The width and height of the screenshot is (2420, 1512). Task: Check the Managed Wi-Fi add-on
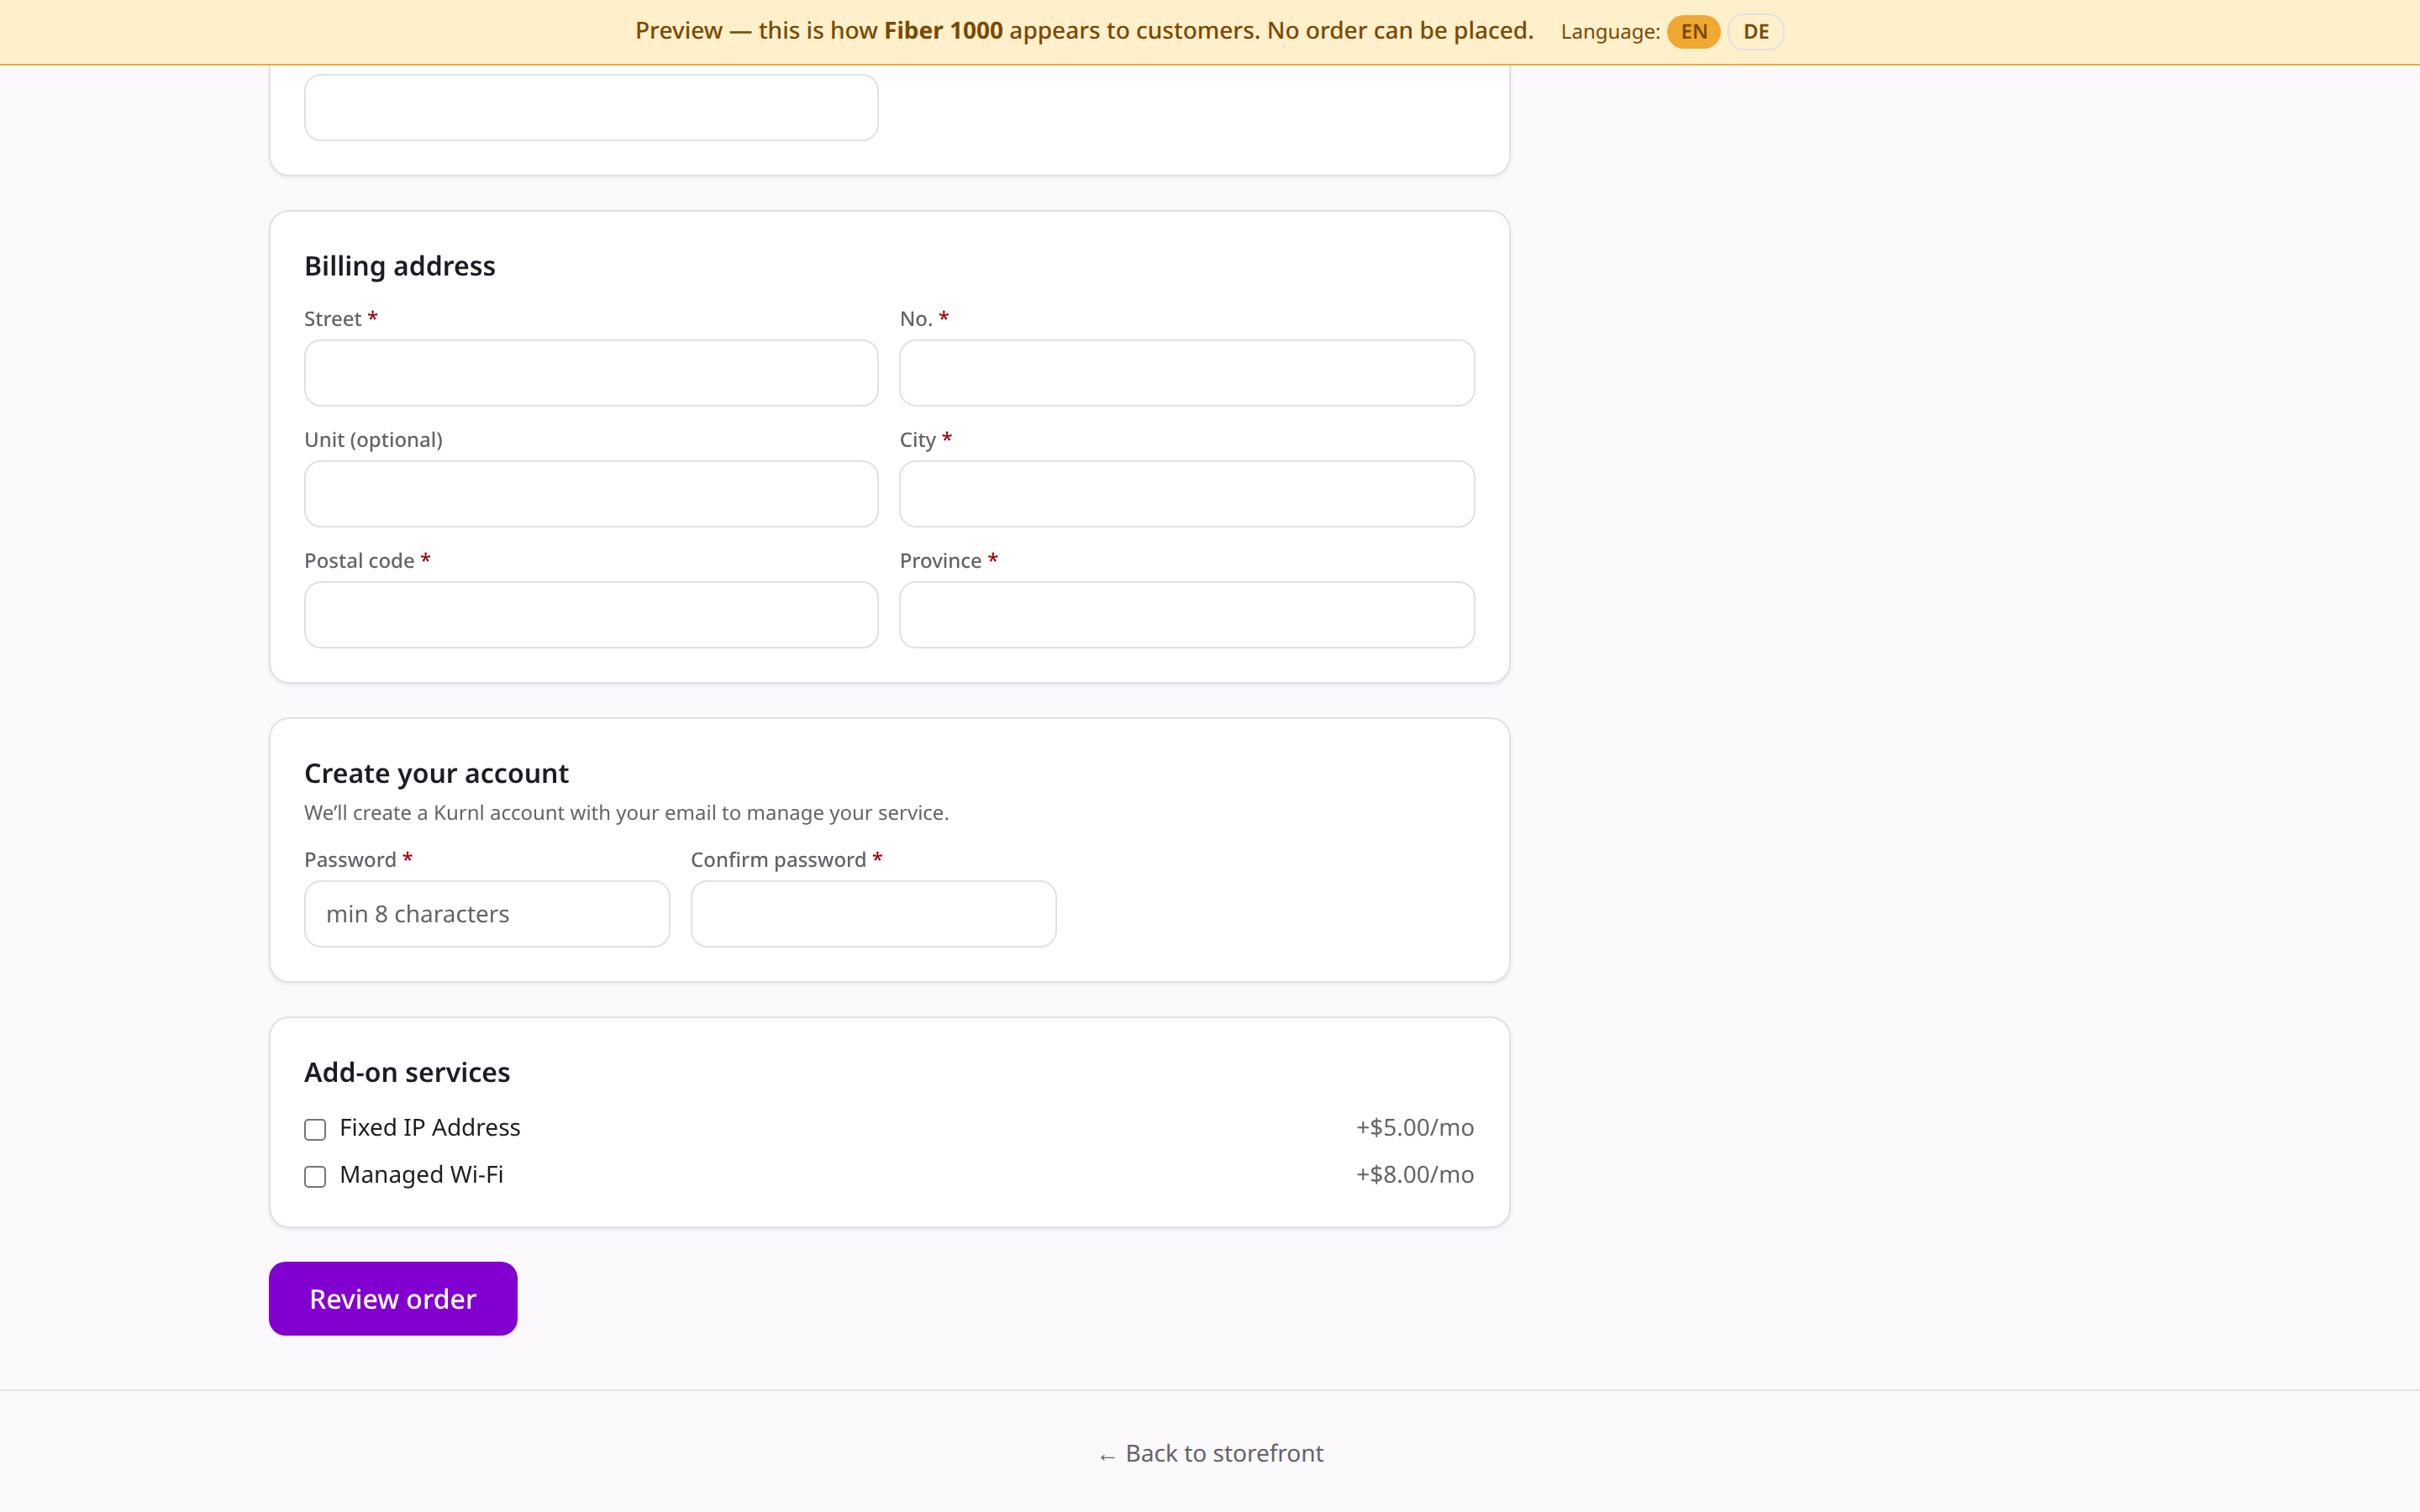[315, 1177]
